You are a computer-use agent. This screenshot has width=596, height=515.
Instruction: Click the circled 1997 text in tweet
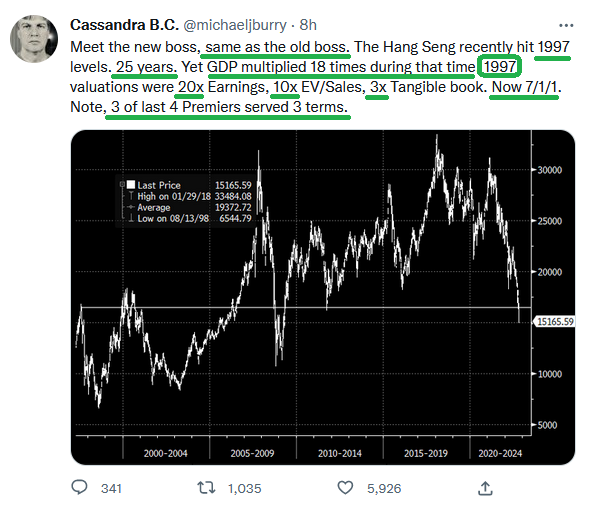[499, 67]
